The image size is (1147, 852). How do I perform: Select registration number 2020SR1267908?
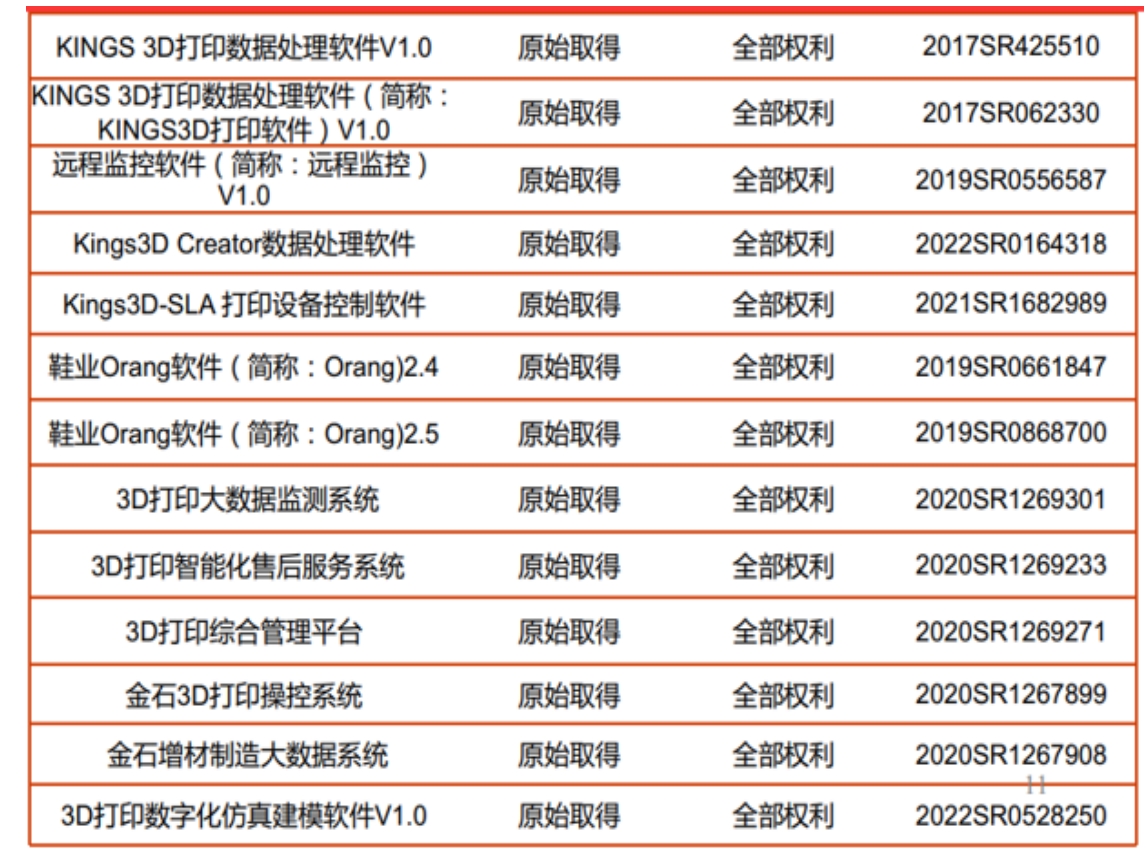[x=1010, y=755]
